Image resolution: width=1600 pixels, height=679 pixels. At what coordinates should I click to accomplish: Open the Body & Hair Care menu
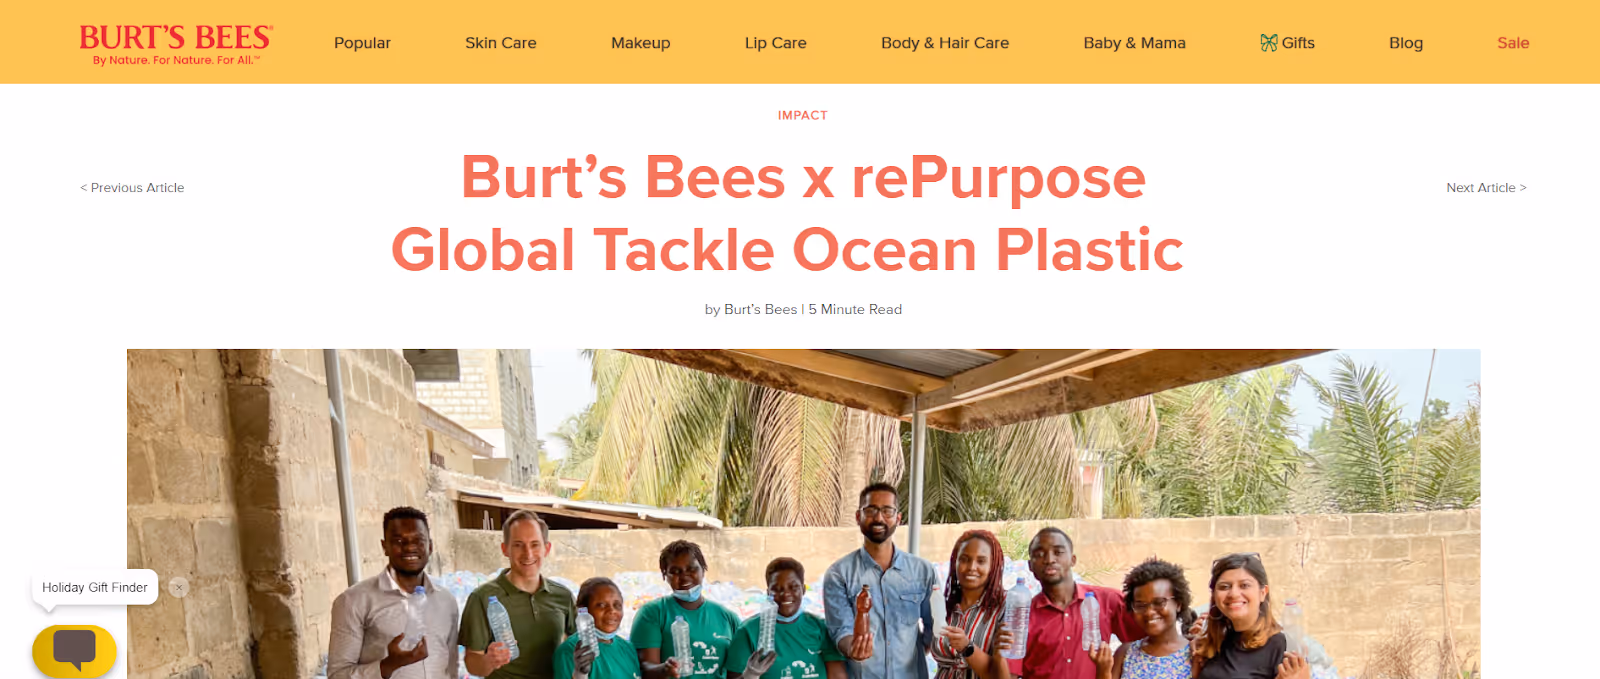(x=945, y=43)
